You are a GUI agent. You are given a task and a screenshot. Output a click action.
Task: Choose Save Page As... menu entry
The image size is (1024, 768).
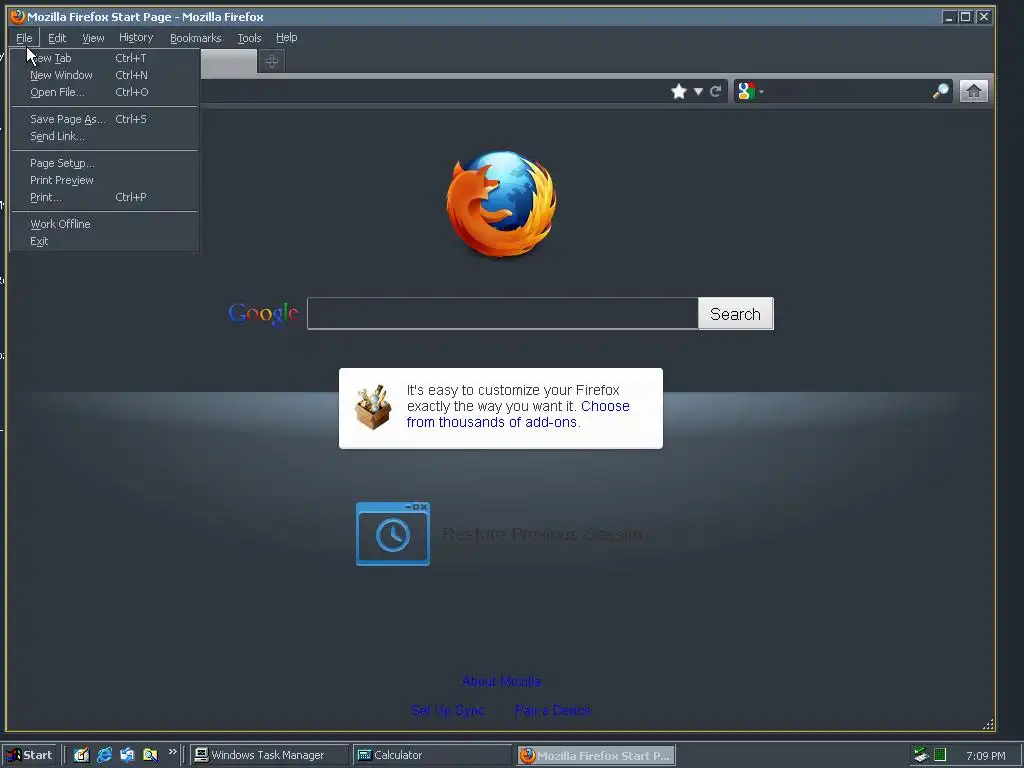104,119
